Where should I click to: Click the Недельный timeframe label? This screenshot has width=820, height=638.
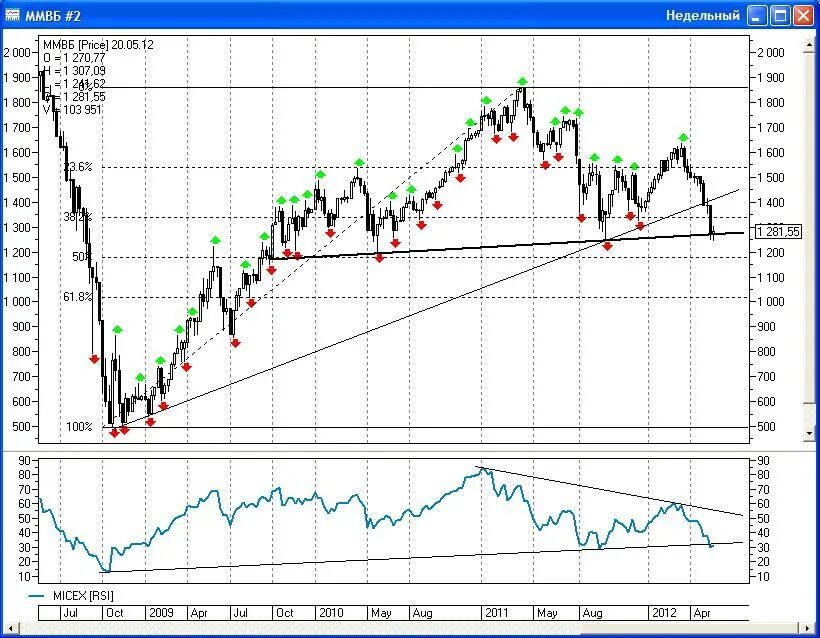(702, 16)
